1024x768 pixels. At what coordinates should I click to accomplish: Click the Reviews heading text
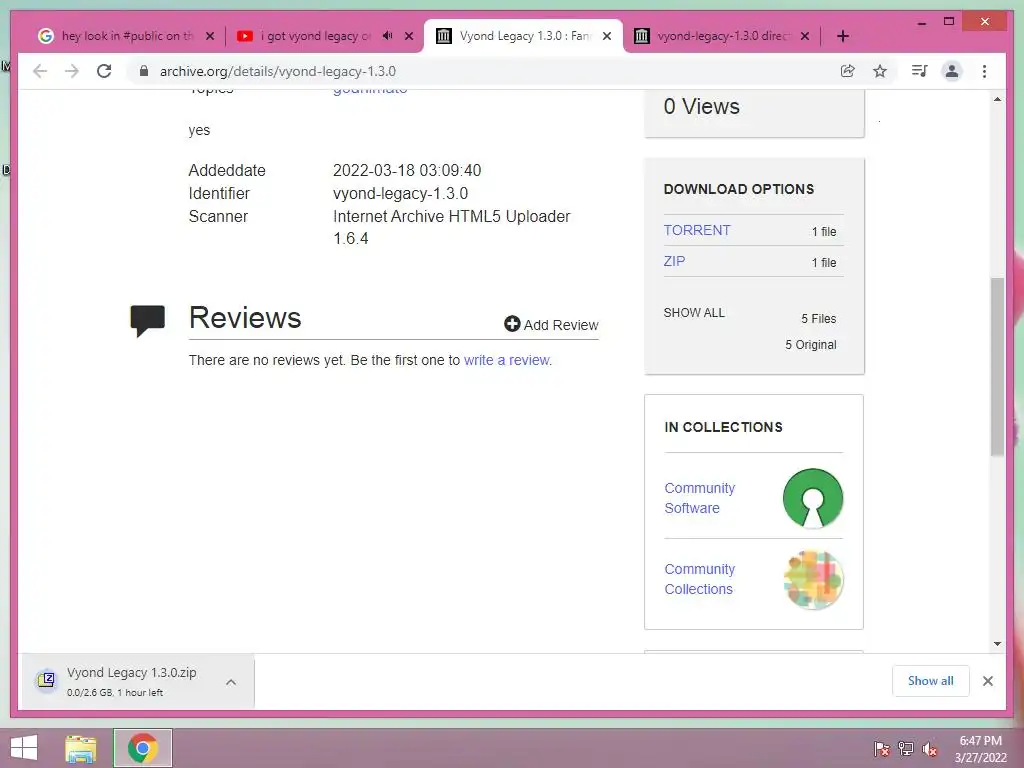[245, 318]
